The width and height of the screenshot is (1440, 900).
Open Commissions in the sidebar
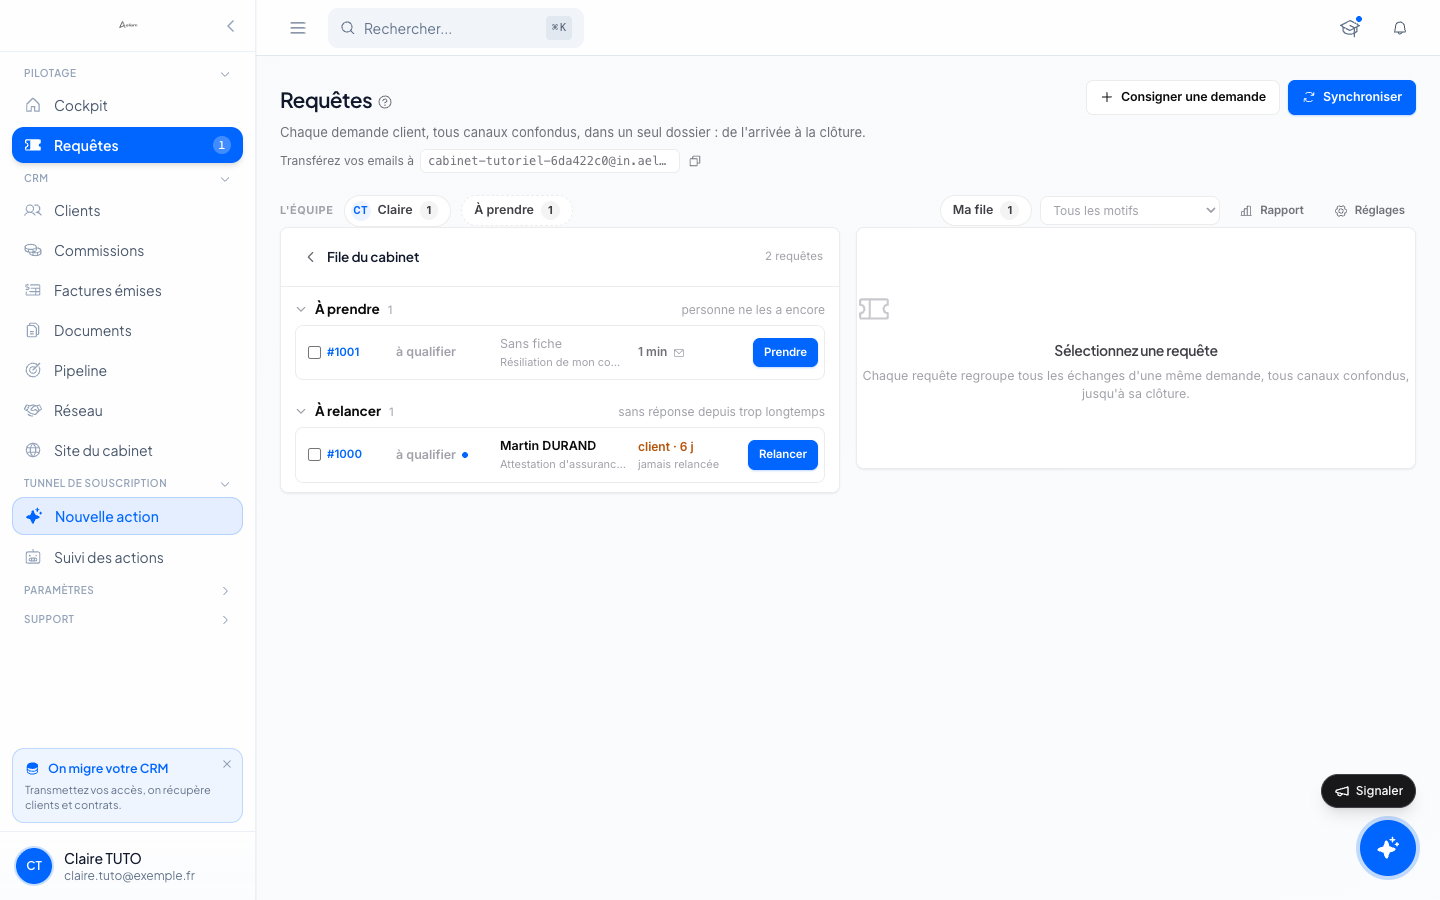pyautogui.click(x=127, y=251)
